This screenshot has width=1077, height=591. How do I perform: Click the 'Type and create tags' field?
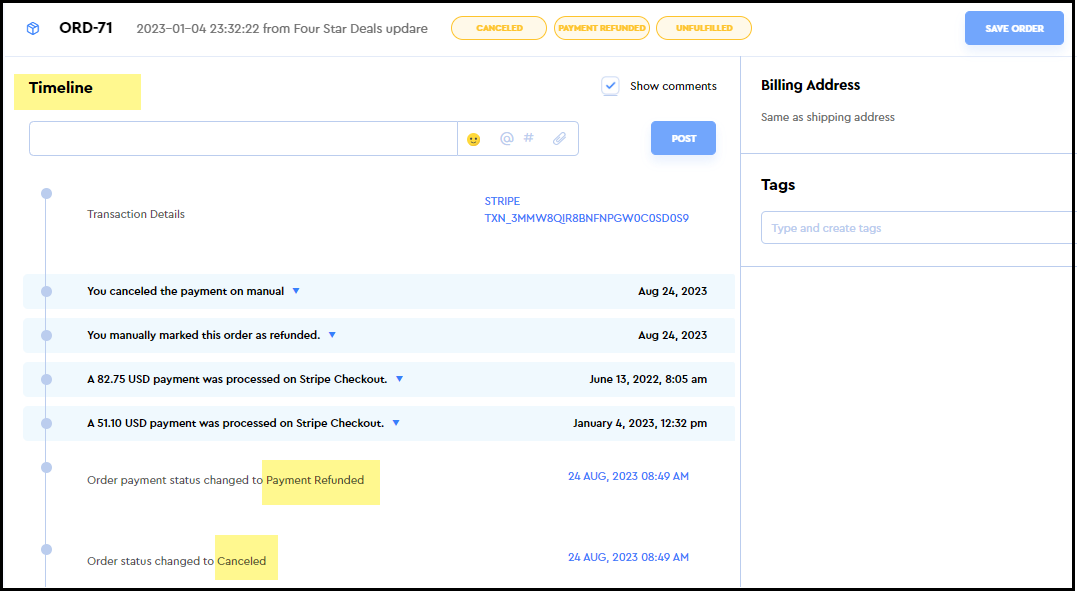915,228
